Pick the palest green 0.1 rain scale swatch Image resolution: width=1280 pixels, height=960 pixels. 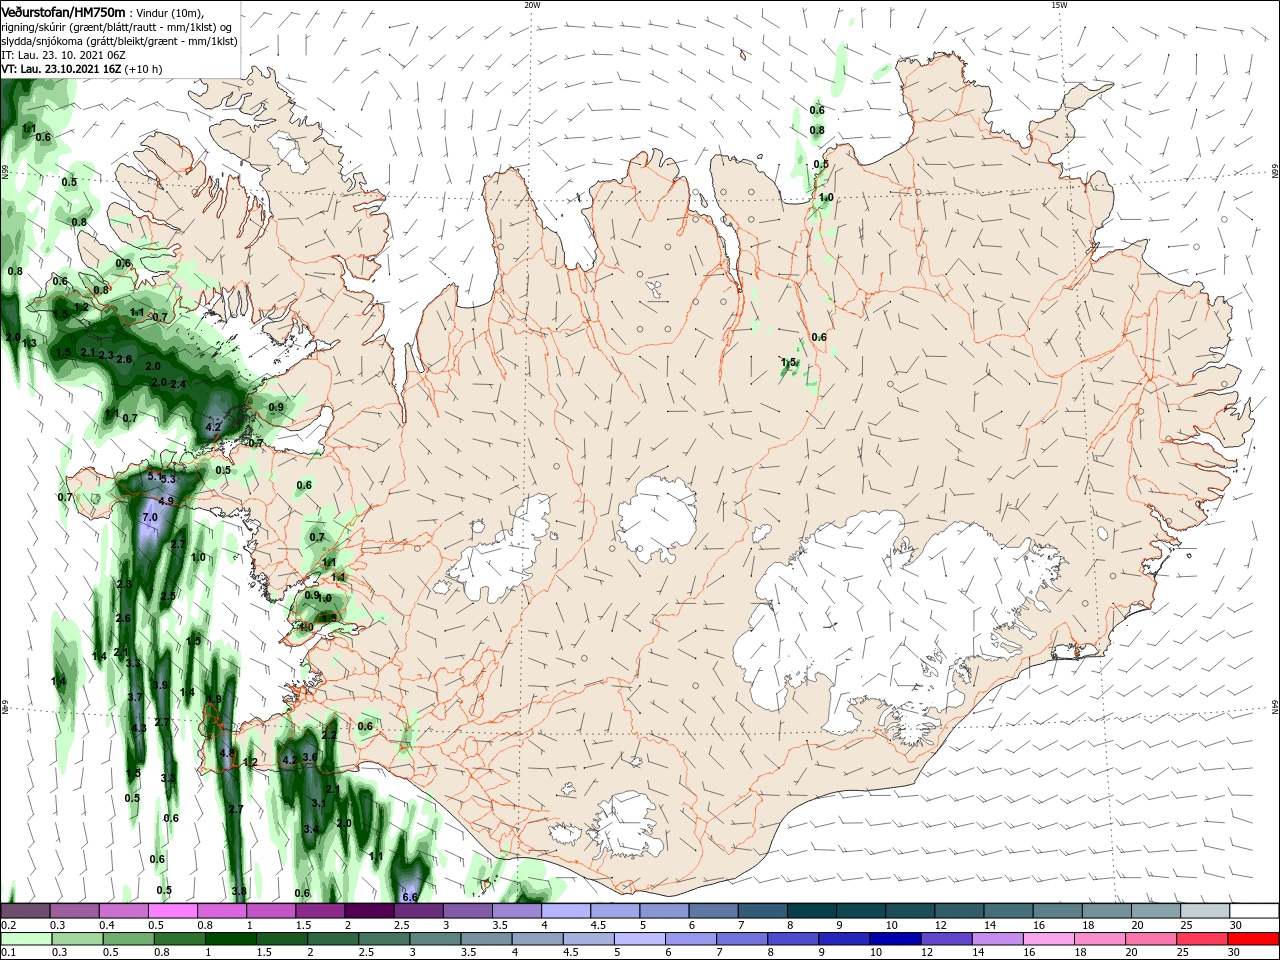(25, 939)
